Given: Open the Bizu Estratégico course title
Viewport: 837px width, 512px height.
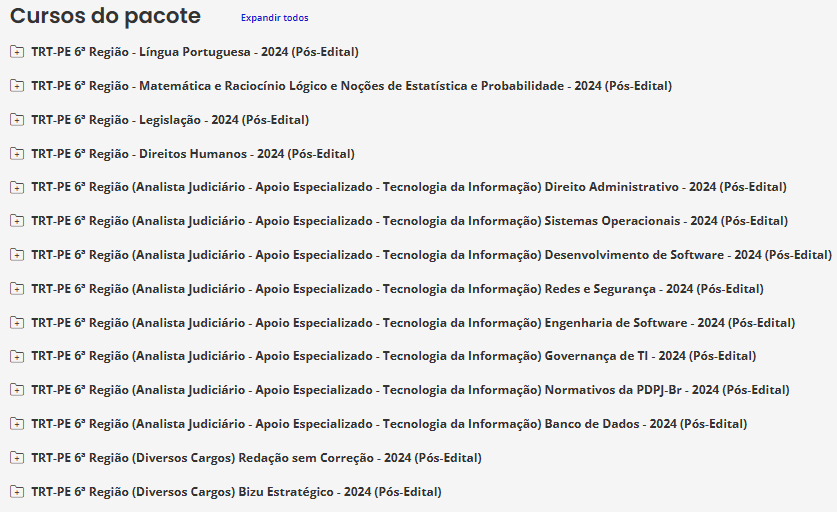Looking at the screenshot, I should coord(236,492).
